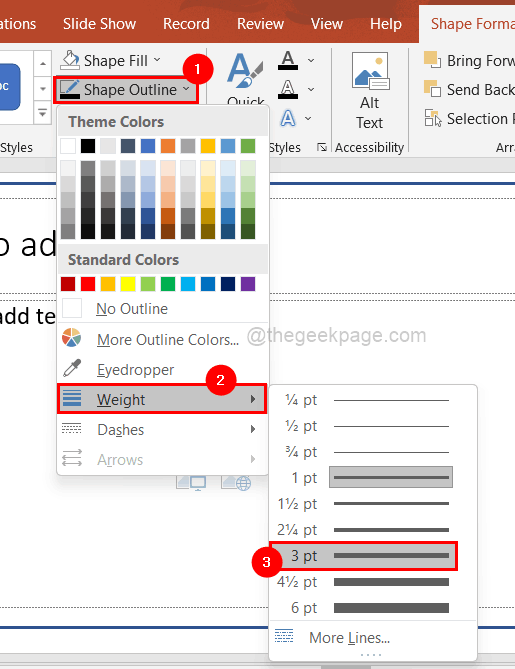Open the Alt Text picture icon
This screenshot has width=515, height=669.
click(370, 71)
